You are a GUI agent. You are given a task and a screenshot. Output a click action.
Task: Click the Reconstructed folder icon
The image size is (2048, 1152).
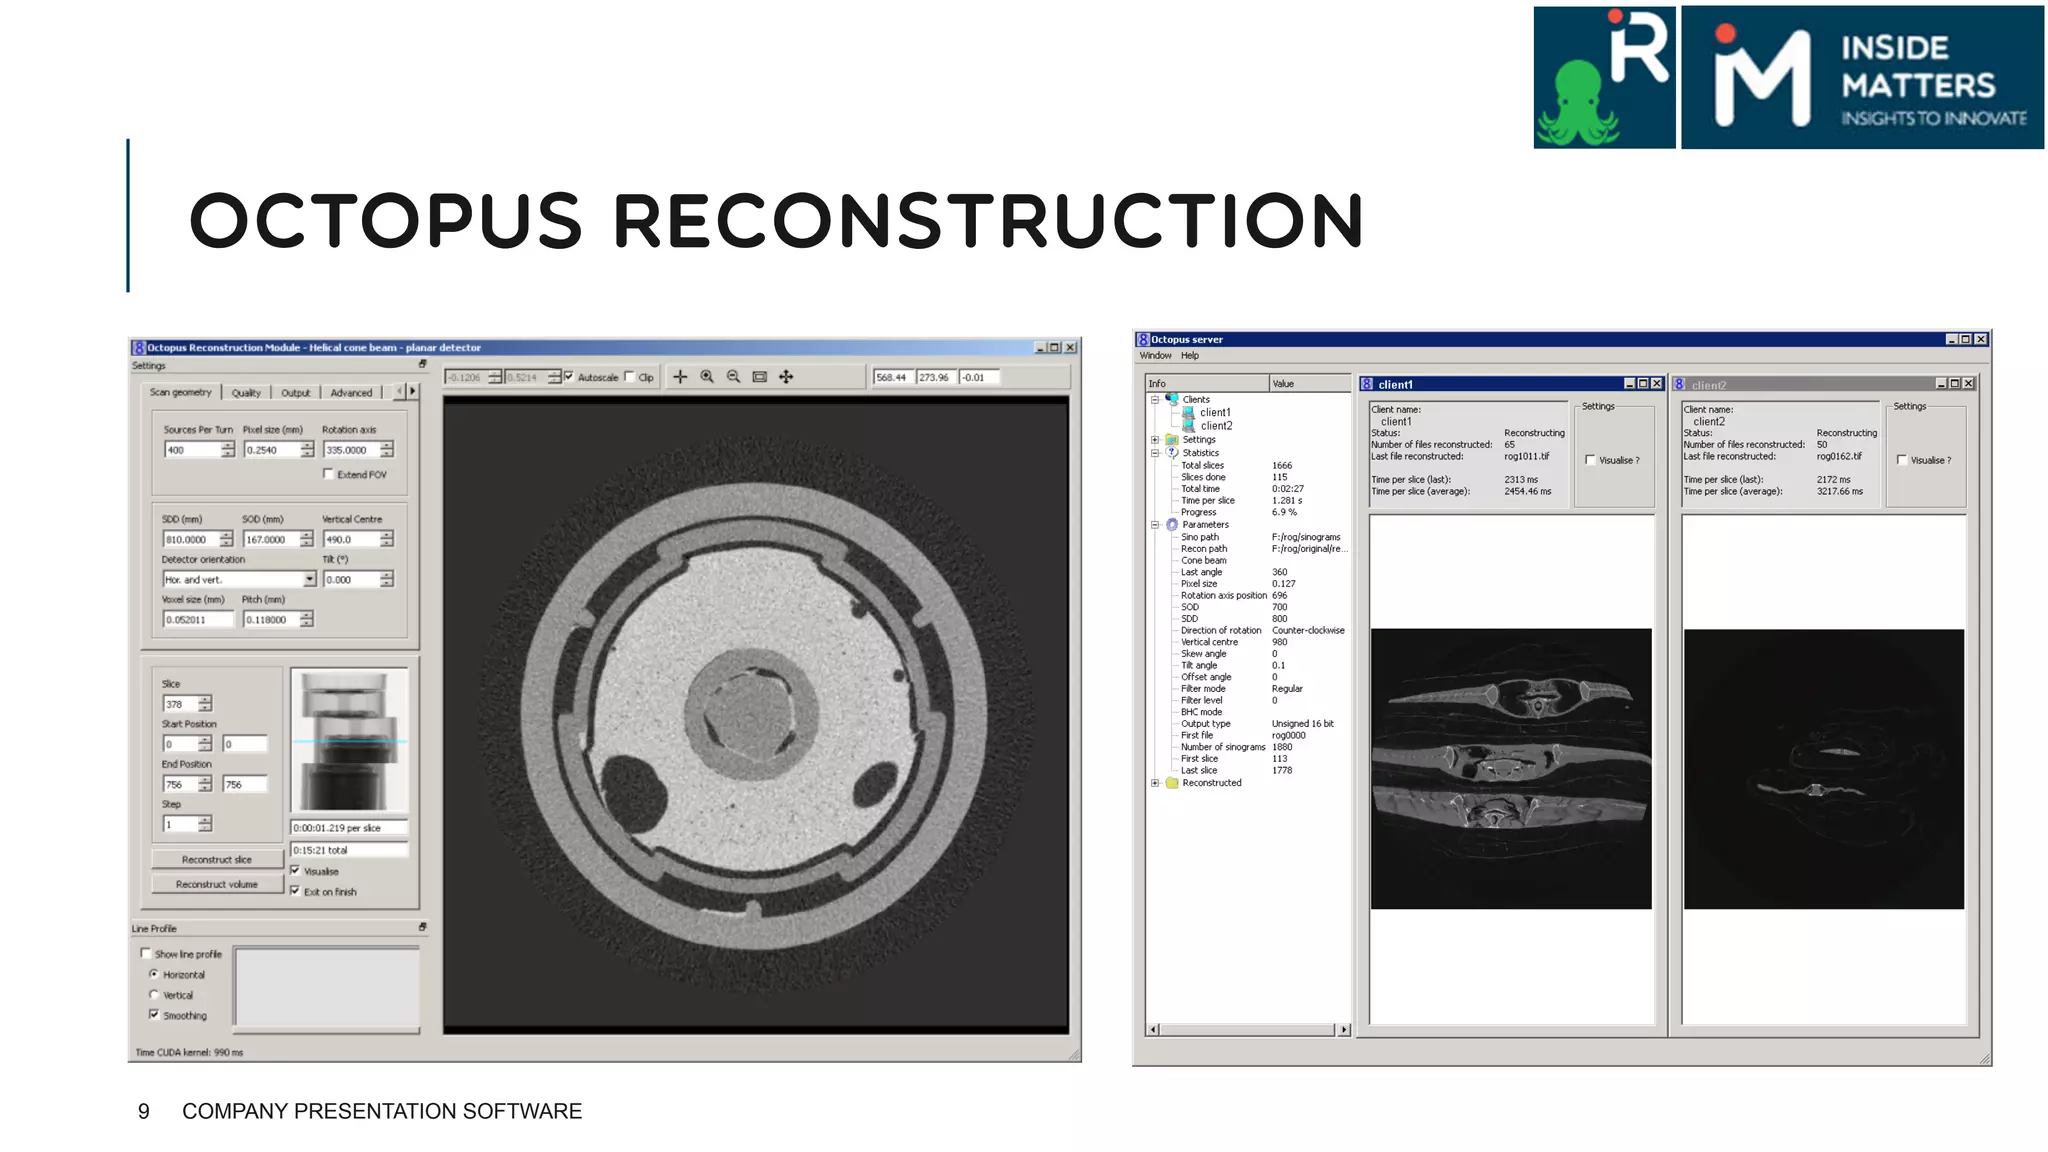pyautogui.click(x=1172, y=783)
